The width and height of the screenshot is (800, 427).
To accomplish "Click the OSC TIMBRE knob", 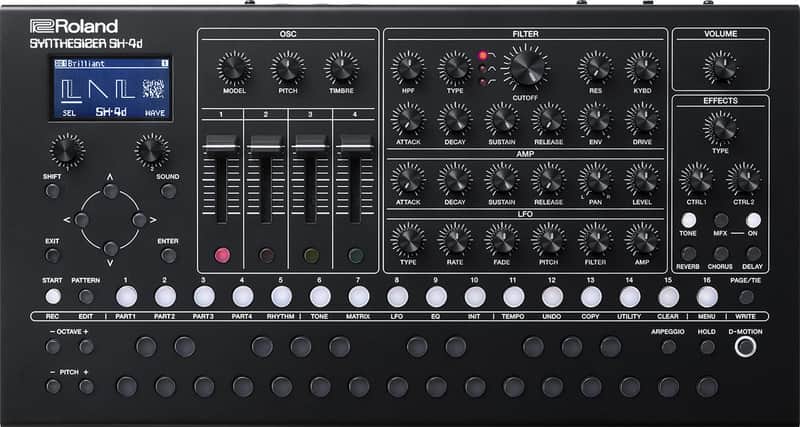I will click(x=341, y=68).
